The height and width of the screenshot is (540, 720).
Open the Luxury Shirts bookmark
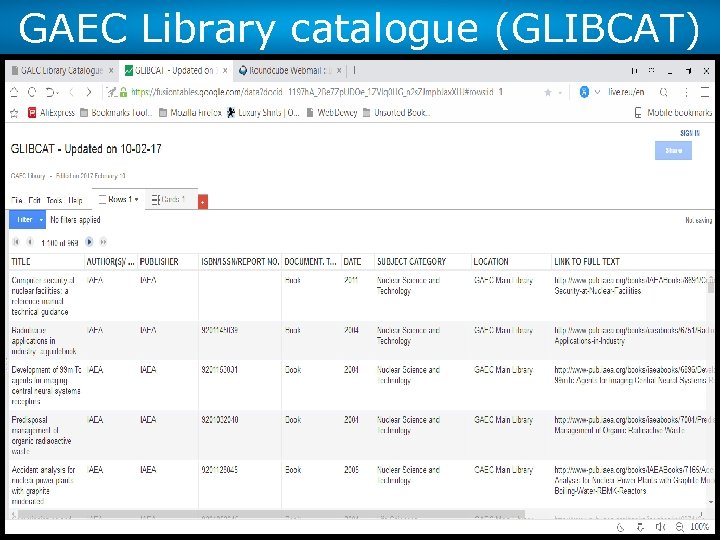(x=264, y=112)
